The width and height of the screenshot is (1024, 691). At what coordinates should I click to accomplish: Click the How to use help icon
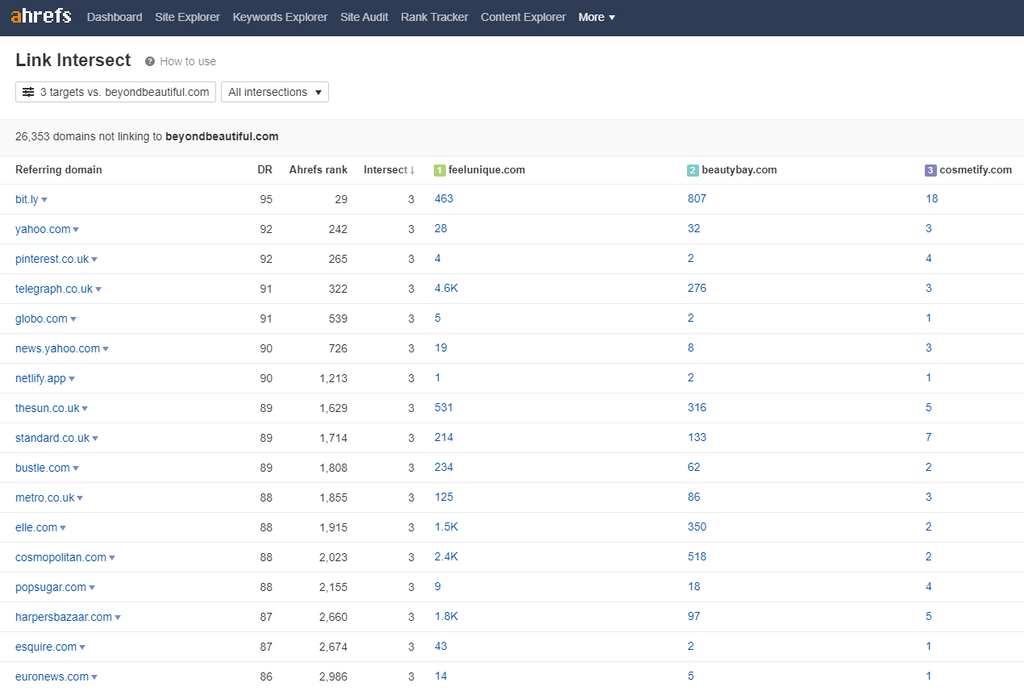150,62
